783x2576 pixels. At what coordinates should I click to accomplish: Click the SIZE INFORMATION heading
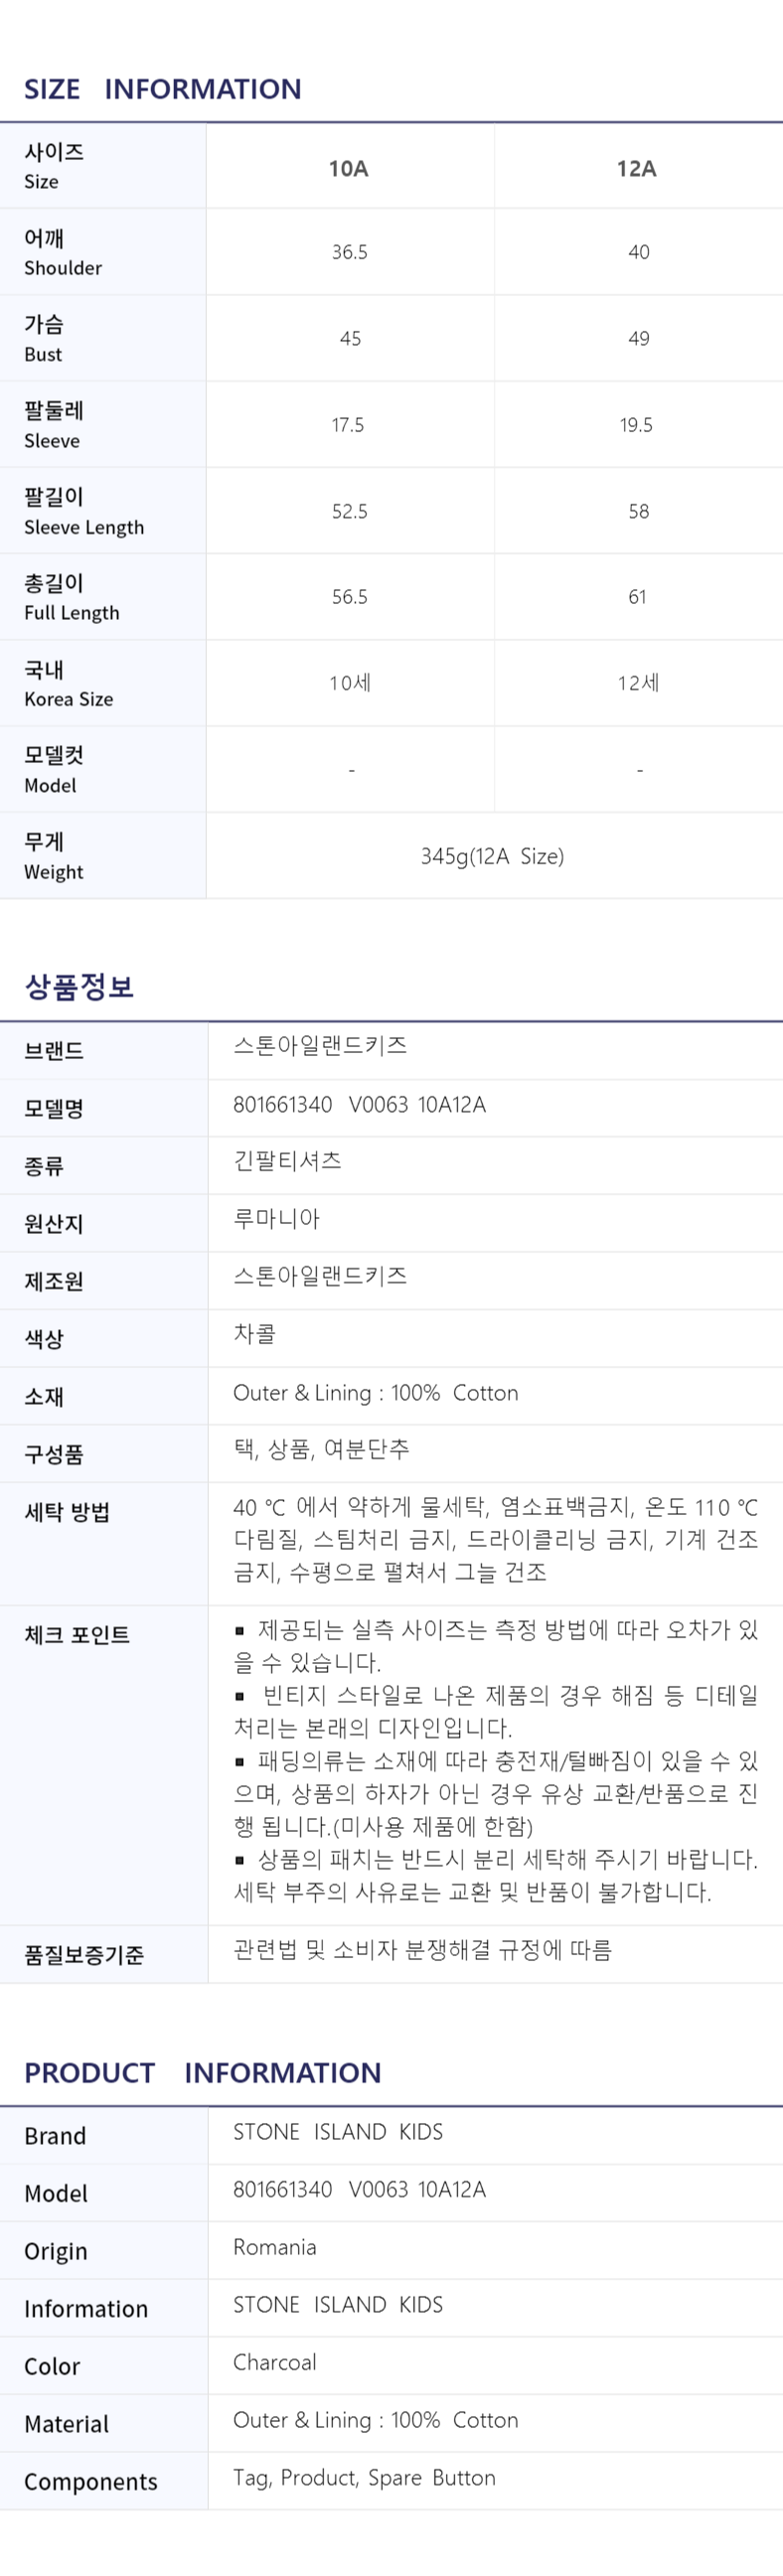(x=162, y=89)
